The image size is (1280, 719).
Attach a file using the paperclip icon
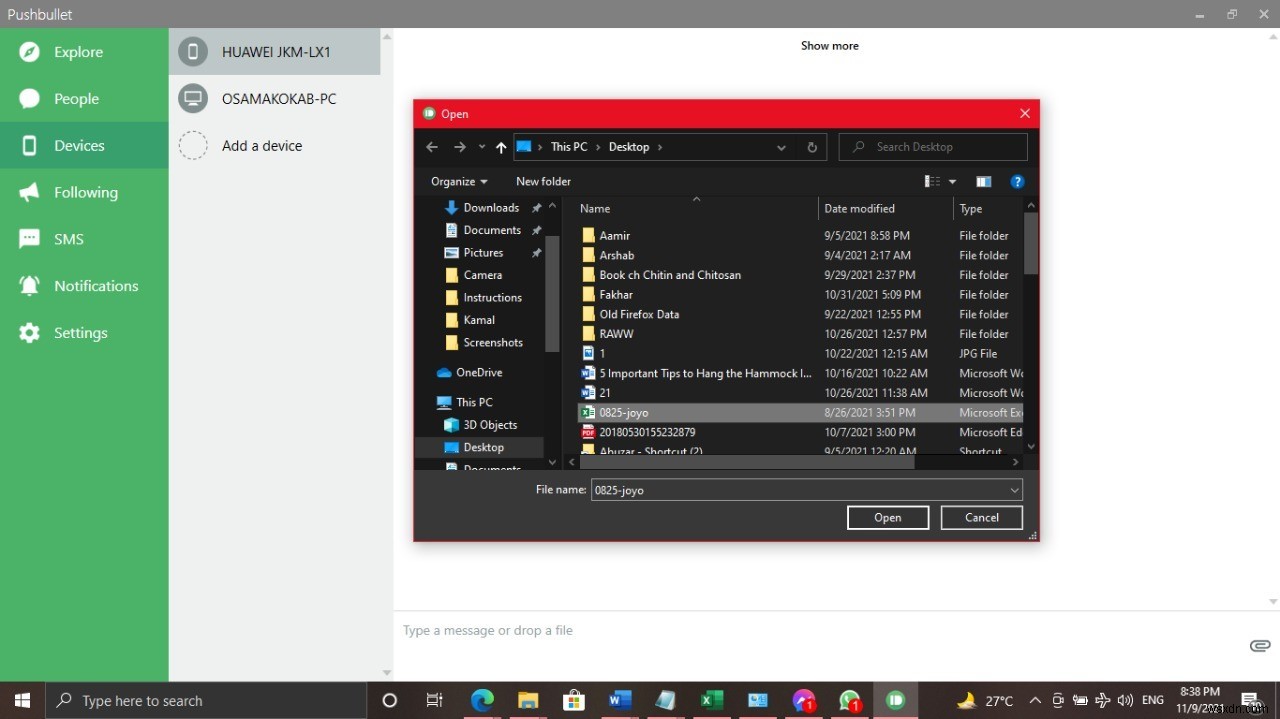pyautogui.click(x=1259, y=646)
